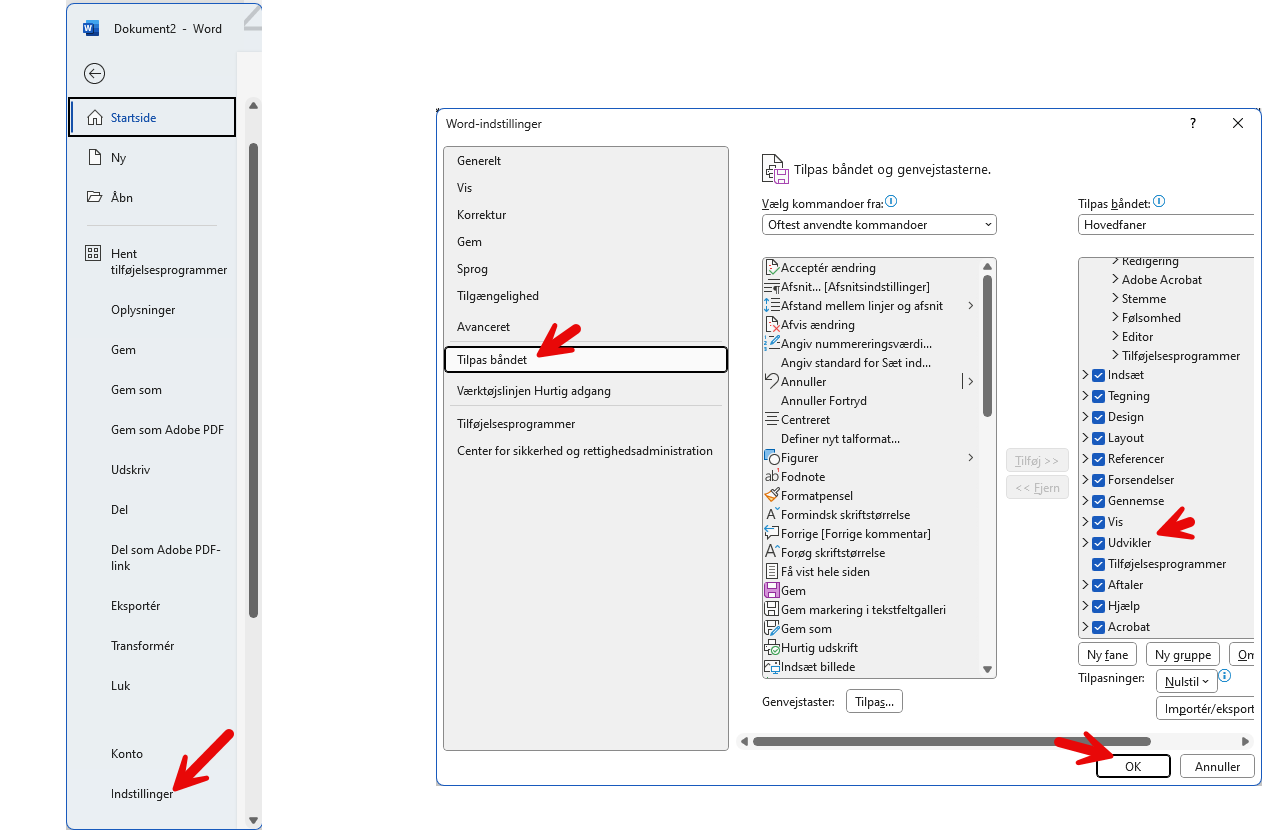Uncheck the Forsendelser tab checkbox
This screenshot has width=1286, height=830.
pos(1098,480)
